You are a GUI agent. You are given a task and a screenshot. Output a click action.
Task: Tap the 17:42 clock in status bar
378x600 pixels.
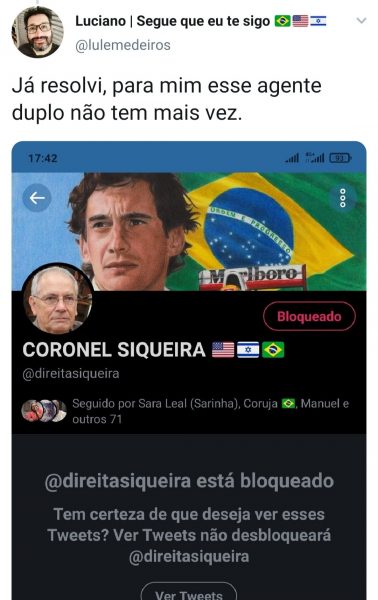coord(43,158)
